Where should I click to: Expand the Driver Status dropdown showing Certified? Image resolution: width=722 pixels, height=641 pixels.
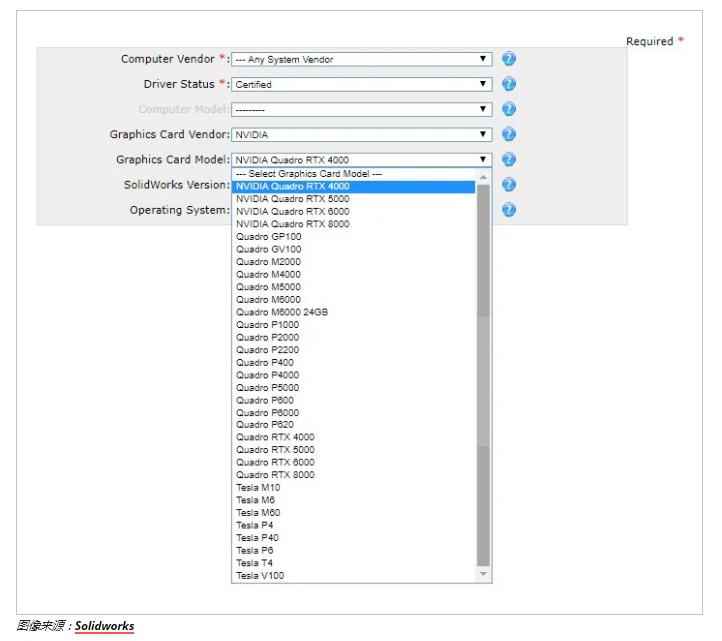pyautogui.click(x=361, y=84)
